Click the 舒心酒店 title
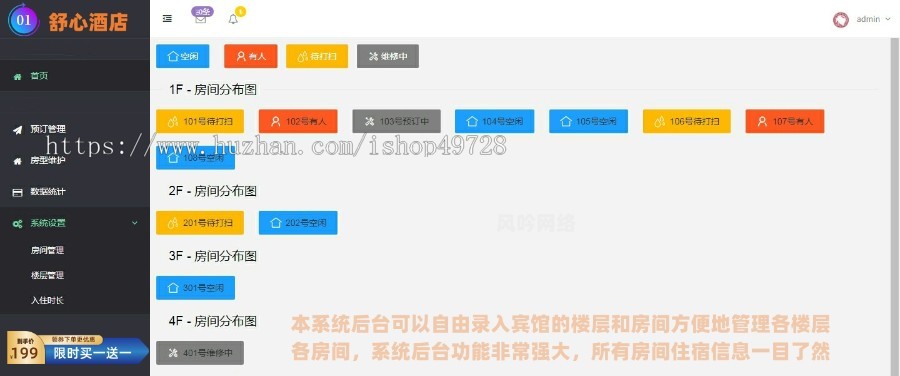The height and width of the screenshot is (376, 900). click(x=88, y=22)
